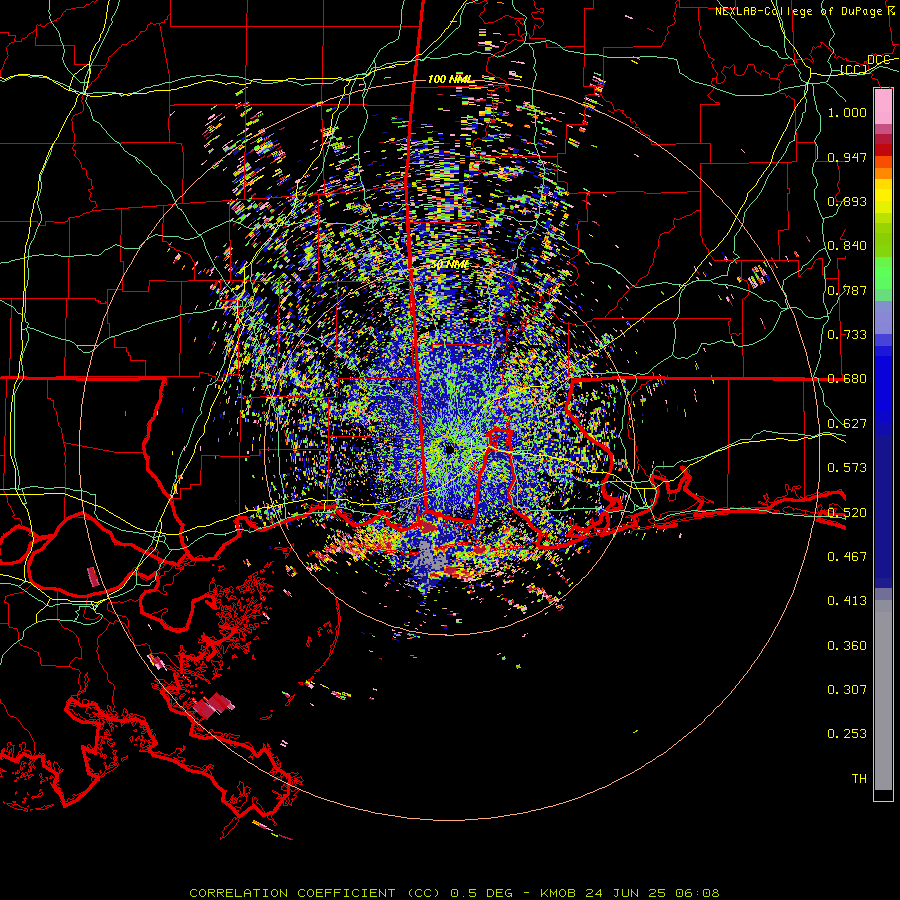Click the black radar site dot at center
900x900 pixels.
pyautogui.click(x=449, y=449)
